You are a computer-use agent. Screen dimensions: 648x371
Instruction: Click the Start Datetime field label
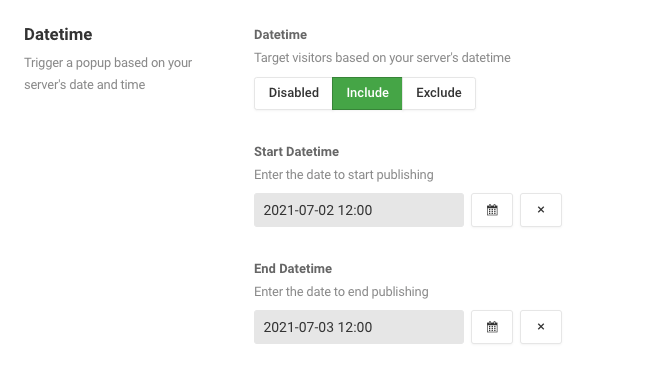click(296, 152)
